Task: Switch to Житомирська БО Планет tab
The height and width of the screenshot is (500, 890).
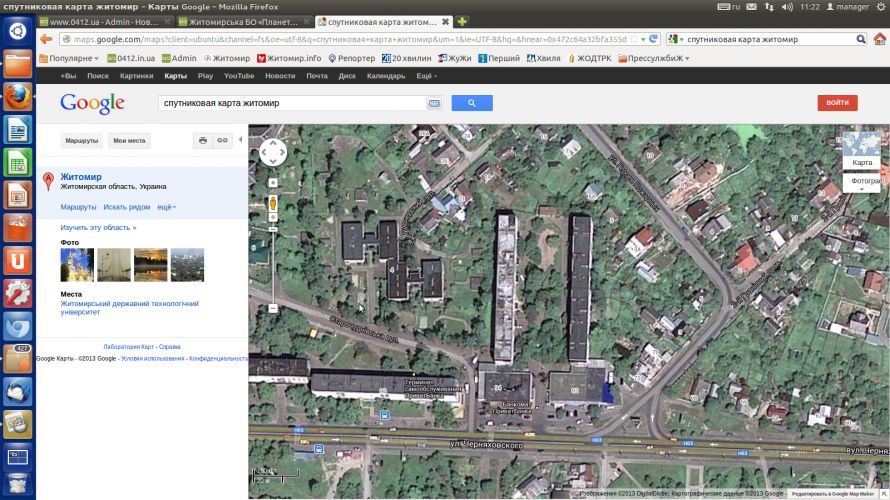Action: pyautogui.click(x=244, y=22)
